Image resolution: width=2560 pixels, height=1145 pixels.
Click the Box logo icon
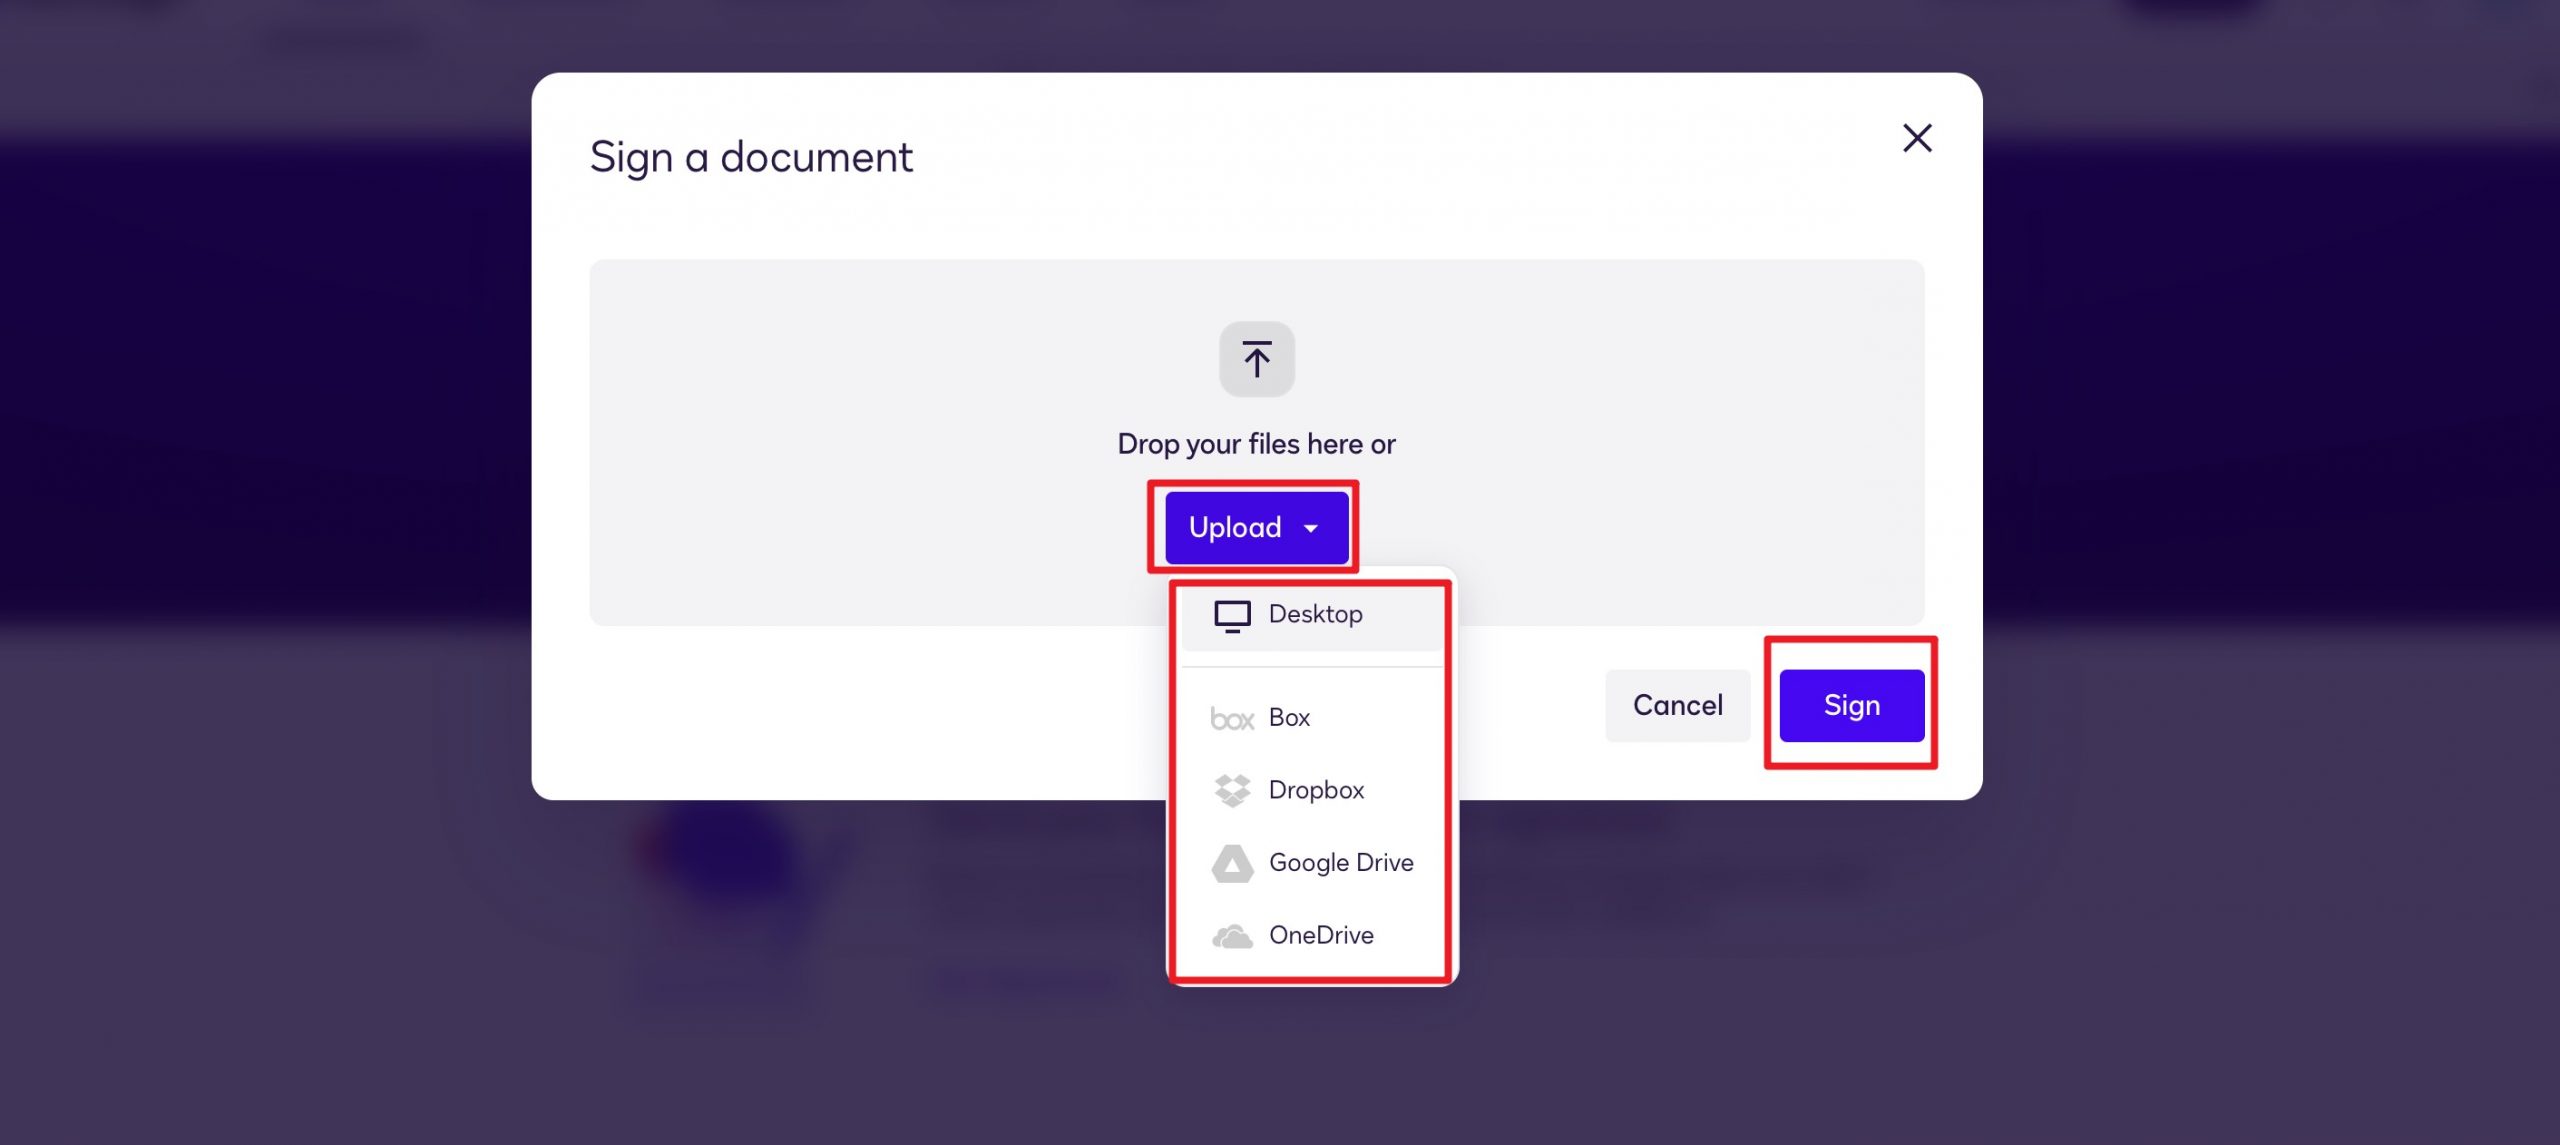click(x=1232, y=719)
